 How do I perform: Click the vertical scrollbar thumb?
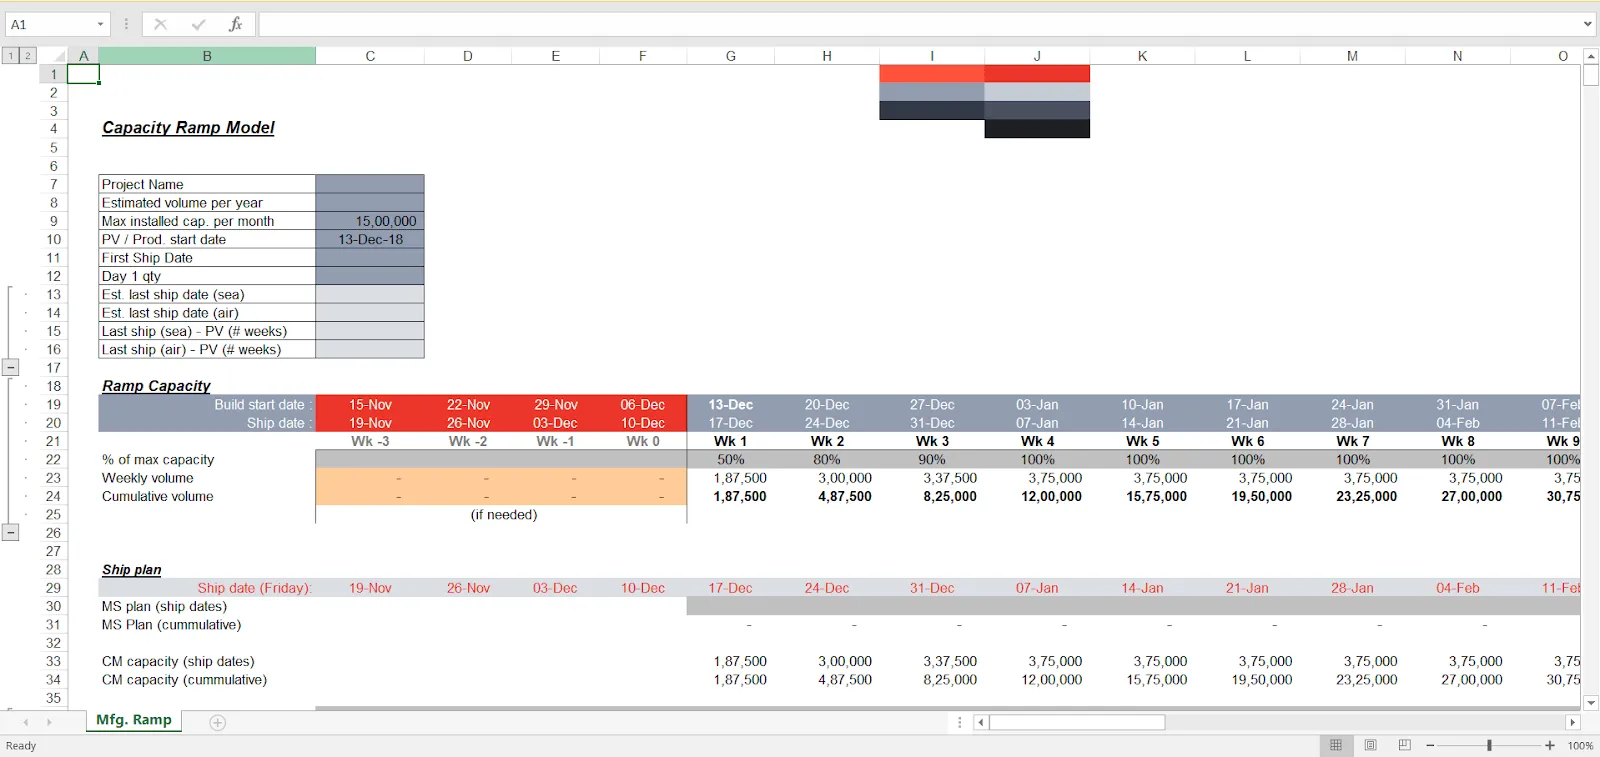point(1591,75)
